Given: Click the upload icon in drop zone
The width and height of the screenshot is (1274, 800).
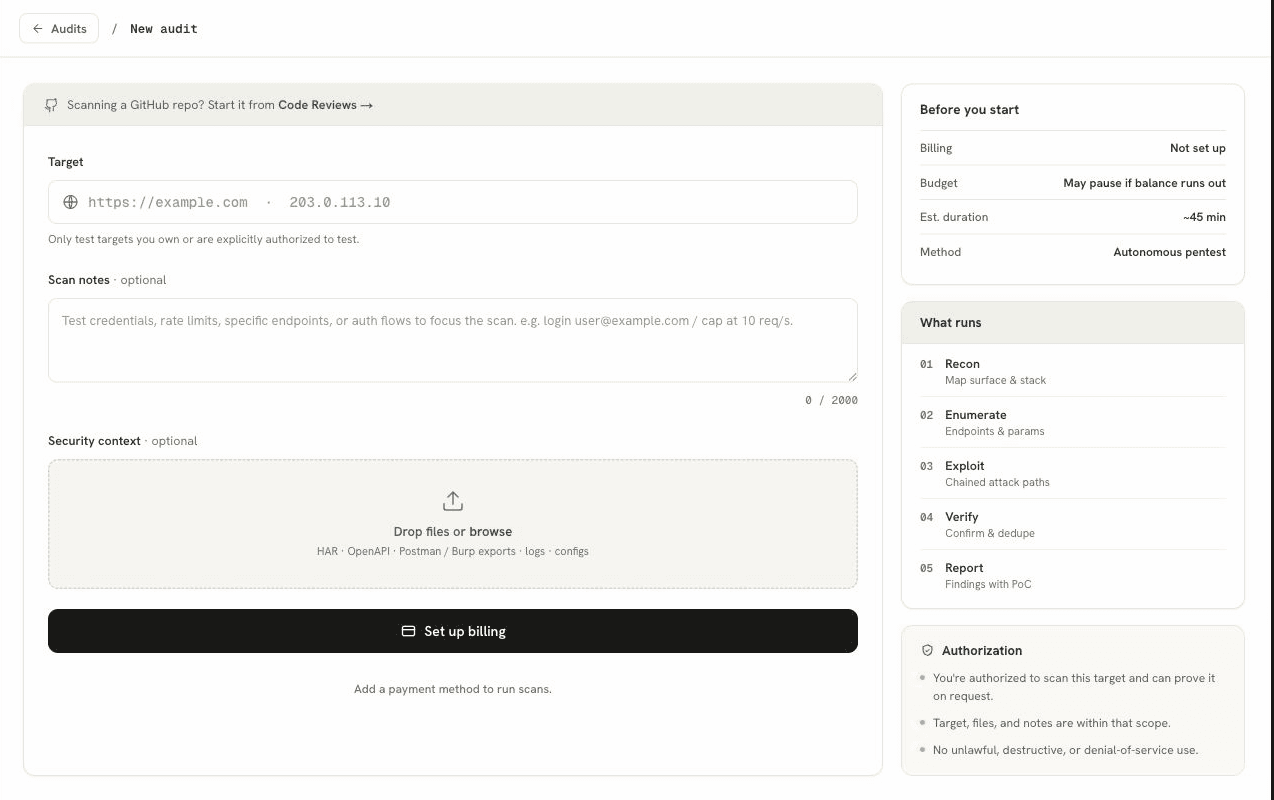Looking at the screenshot, I should 453,501.
